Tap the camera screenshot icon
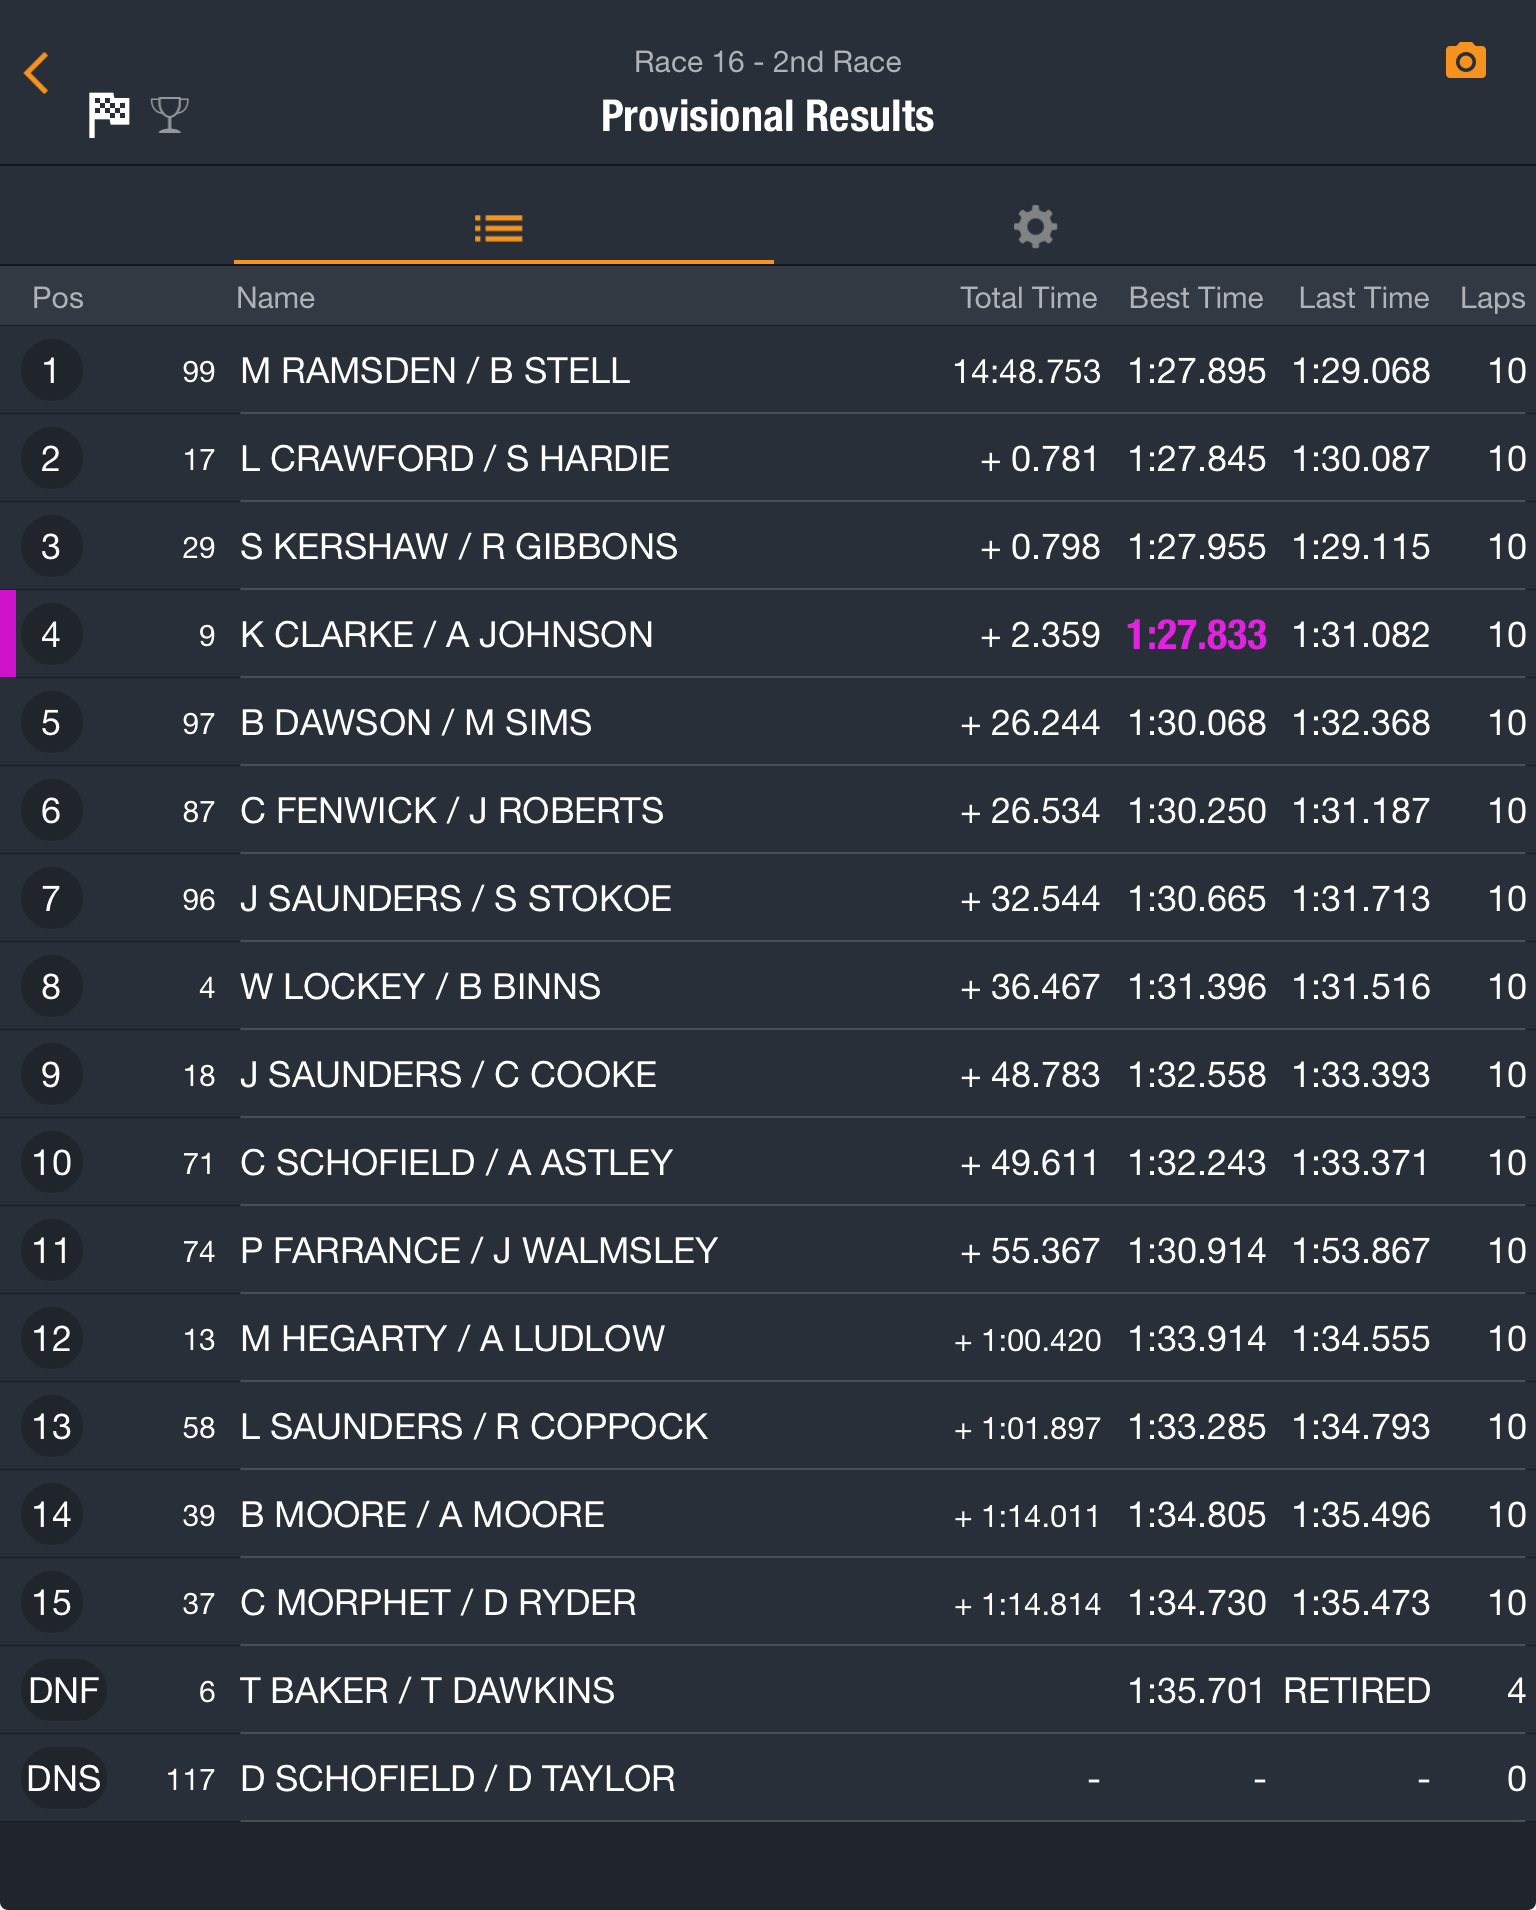The width and height of the screenshot is (1536, 1910). point(1465,62)
